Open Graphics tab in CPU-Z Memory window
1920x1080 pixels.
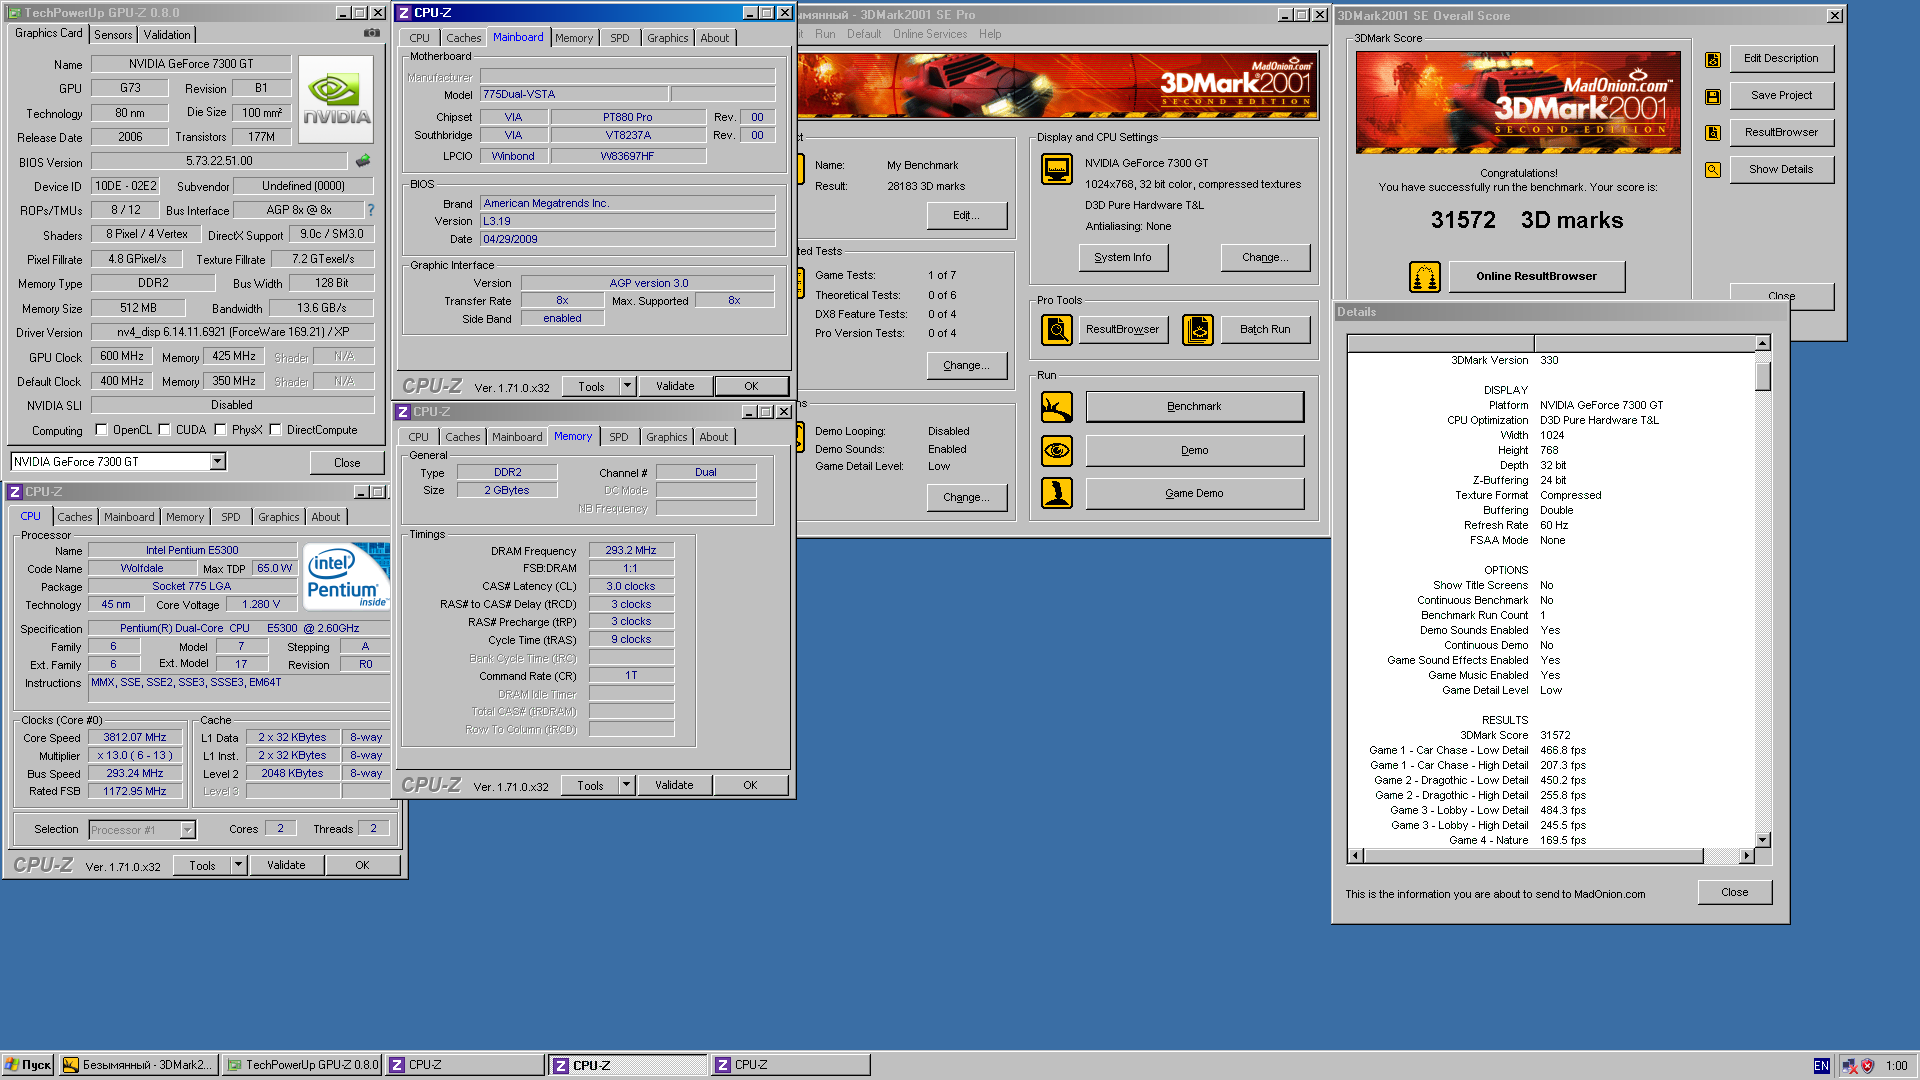point(666,437)
